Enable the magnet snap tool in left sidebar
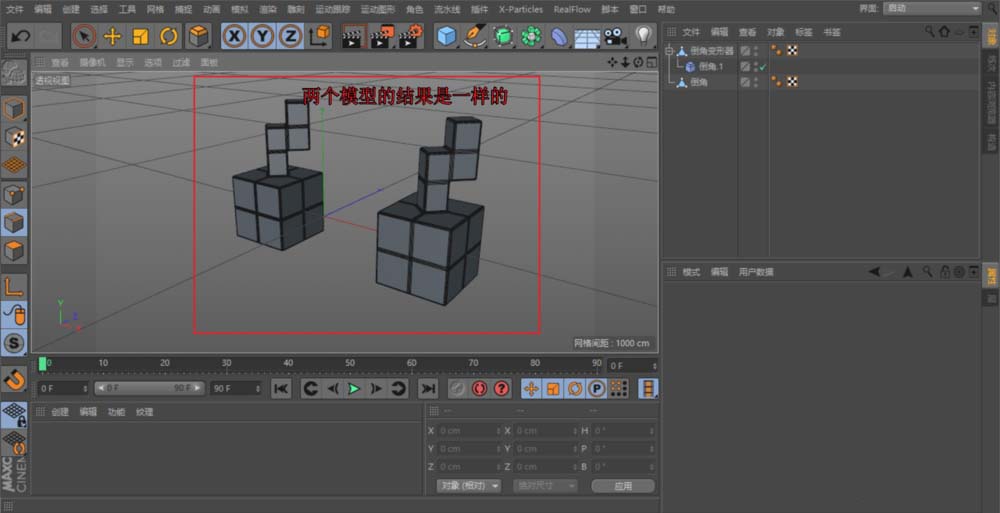 point(14,380)
